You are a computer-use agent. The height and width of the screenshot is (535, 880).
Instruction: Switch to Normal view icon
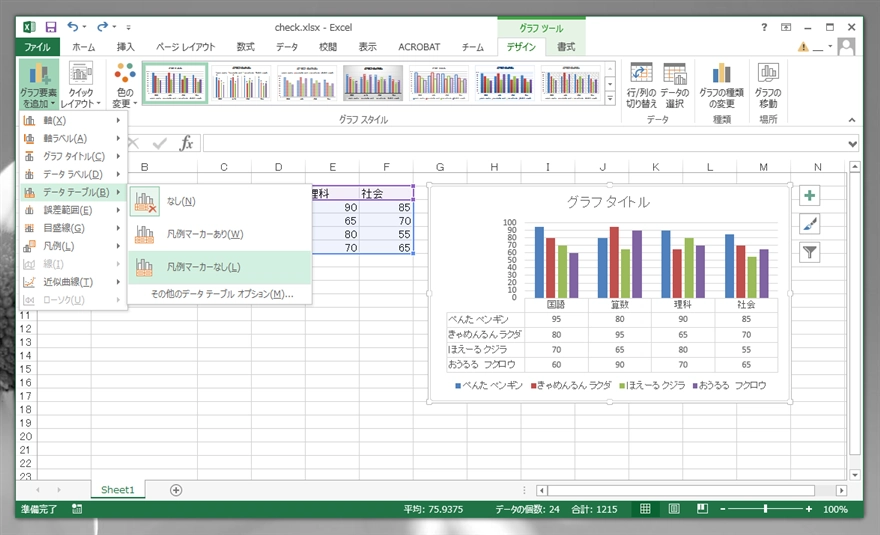tap(645, 509)
